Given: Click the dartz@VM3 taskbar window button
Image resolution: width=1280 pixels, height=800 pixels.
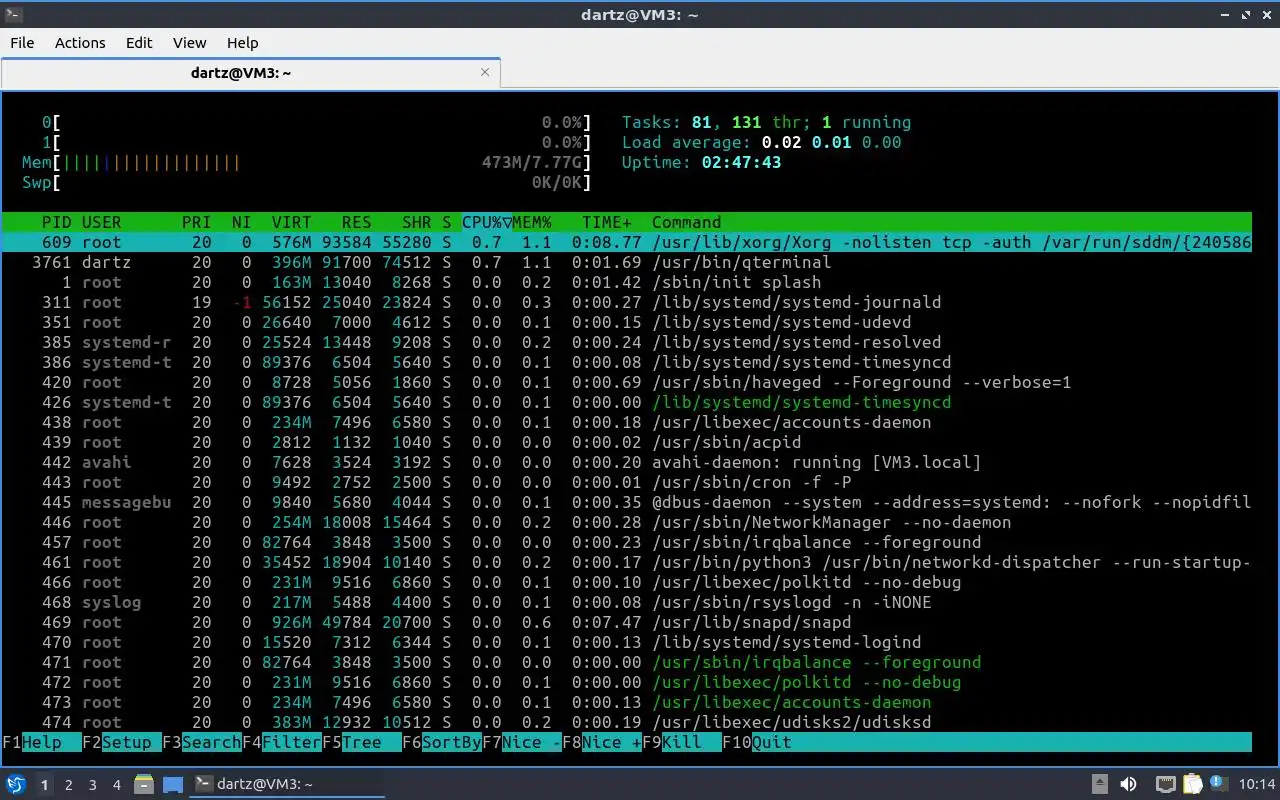Looking at the screenshot, I should coord(288,785).
